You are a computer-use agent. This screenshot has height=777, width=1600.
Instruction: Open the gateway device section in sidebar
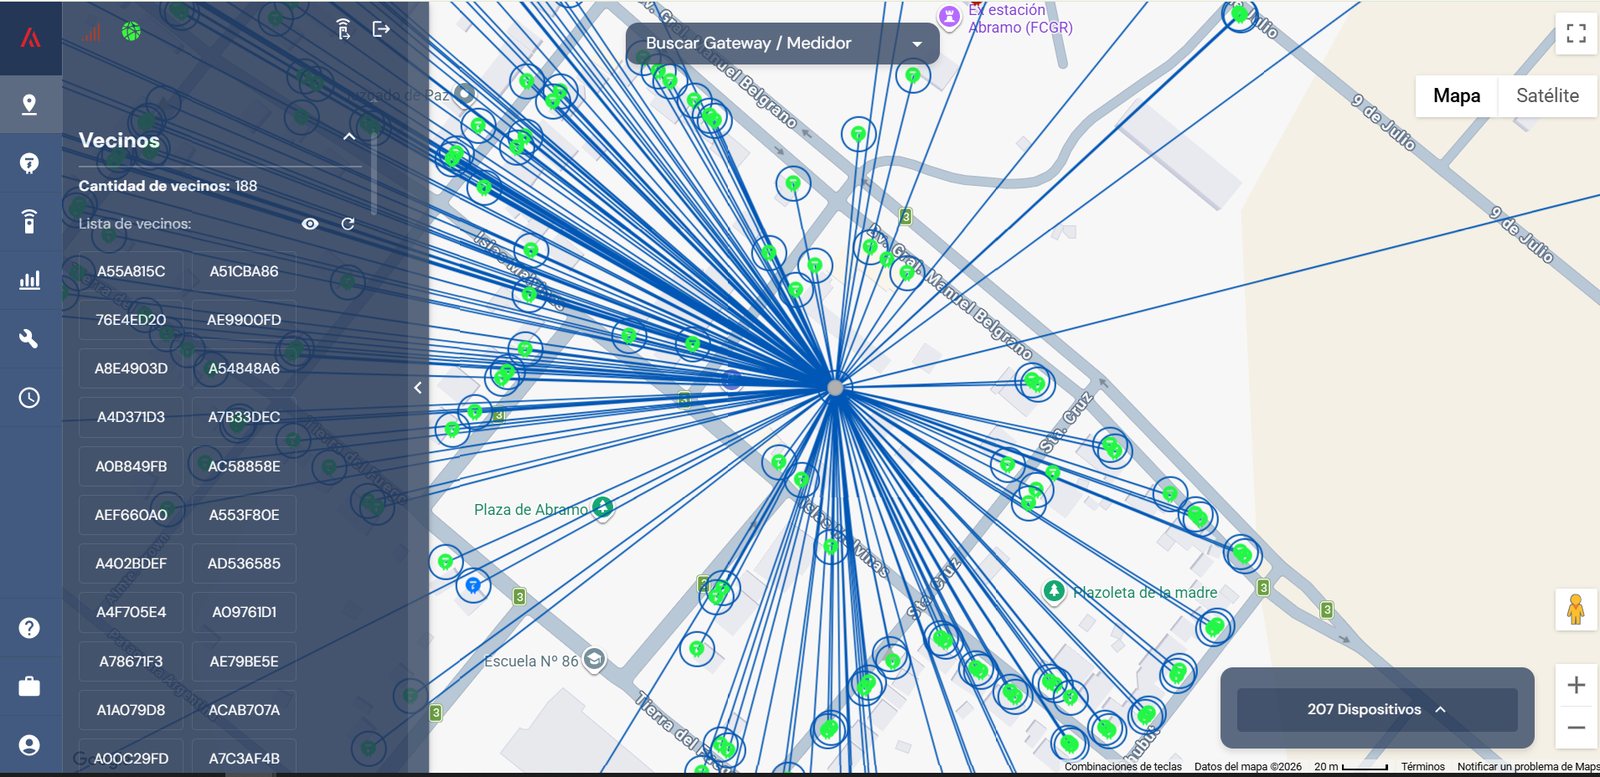click(x=30, y=221)
